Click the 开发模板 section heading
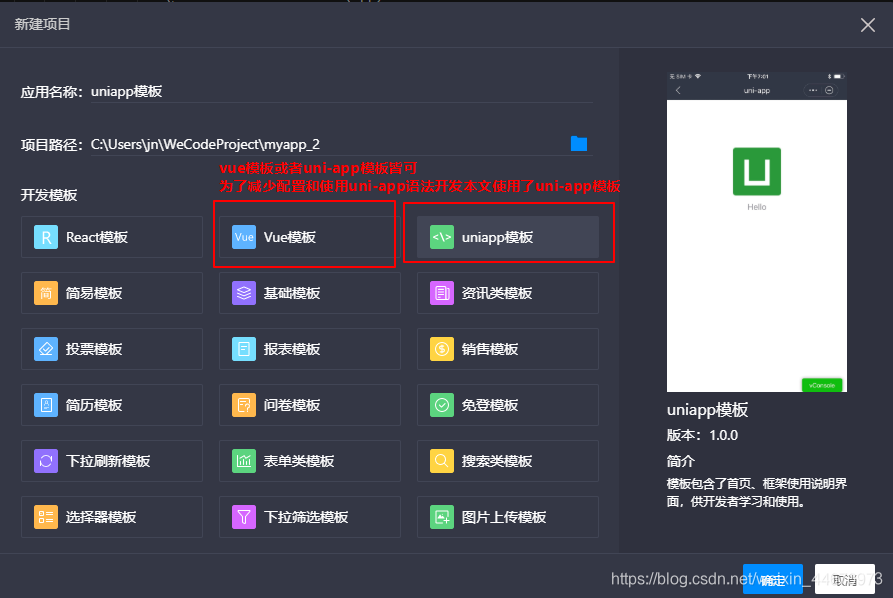This screenshot has height=598, width=893. pyautogui.click(x=49, y=195)
